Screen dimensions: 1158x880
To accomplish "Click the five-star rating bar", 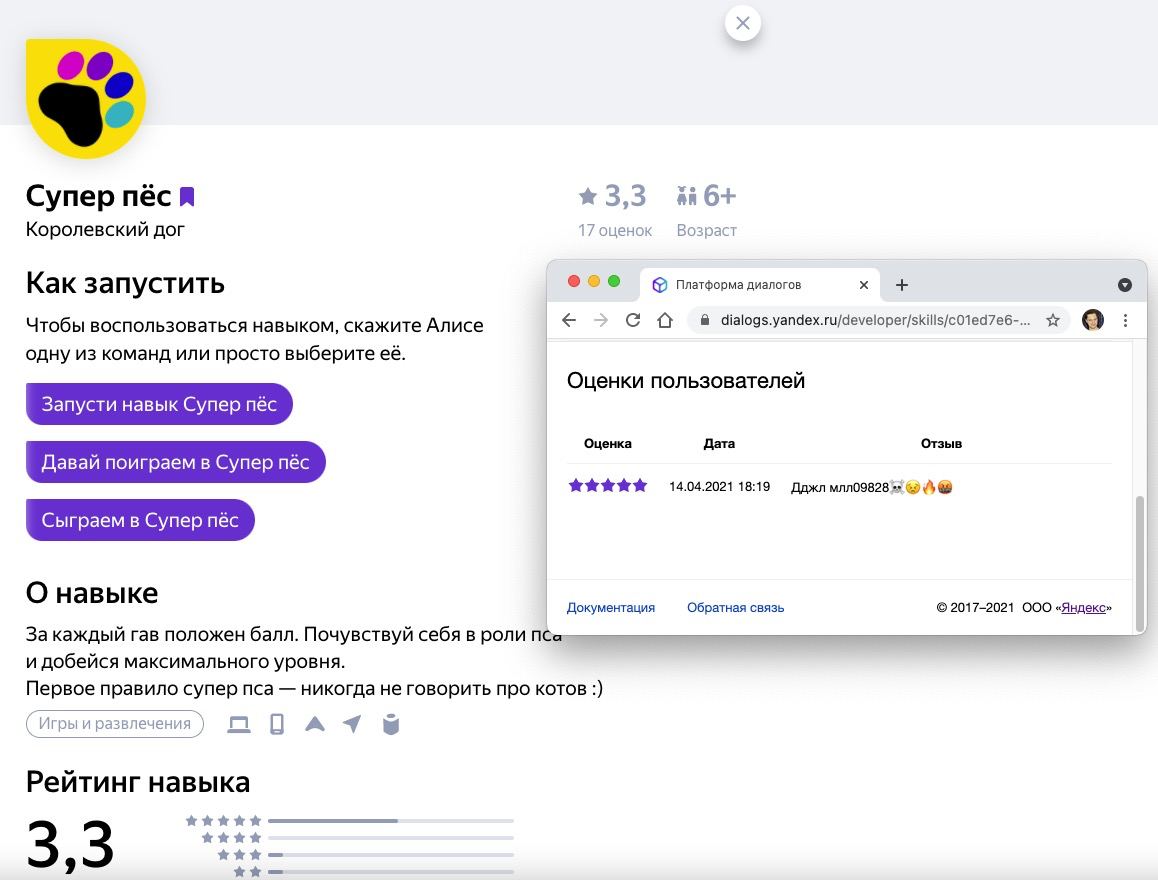I will 391,820.
